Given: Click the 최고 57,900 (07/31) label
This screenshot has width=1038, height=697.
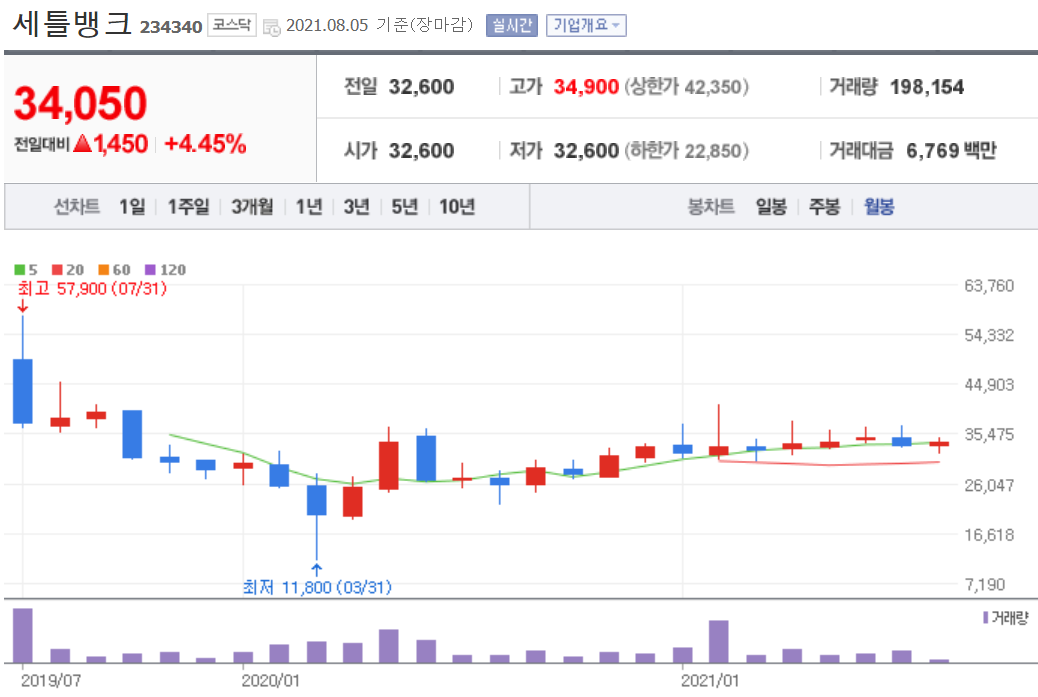Looking at the screenshot, I should 93,289.
